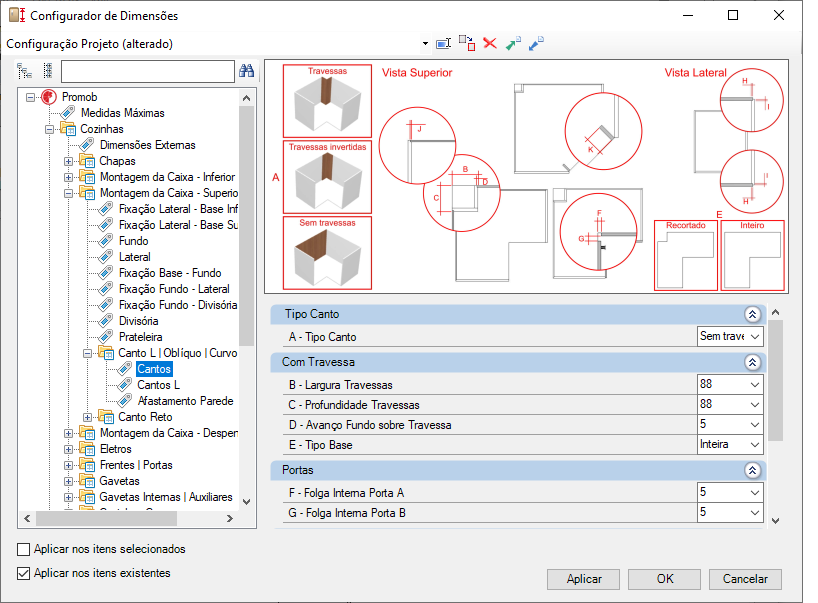Select Medidas Máximas in tree
Image resolution: width=818 pixels, height=603 pixels.
123,113
